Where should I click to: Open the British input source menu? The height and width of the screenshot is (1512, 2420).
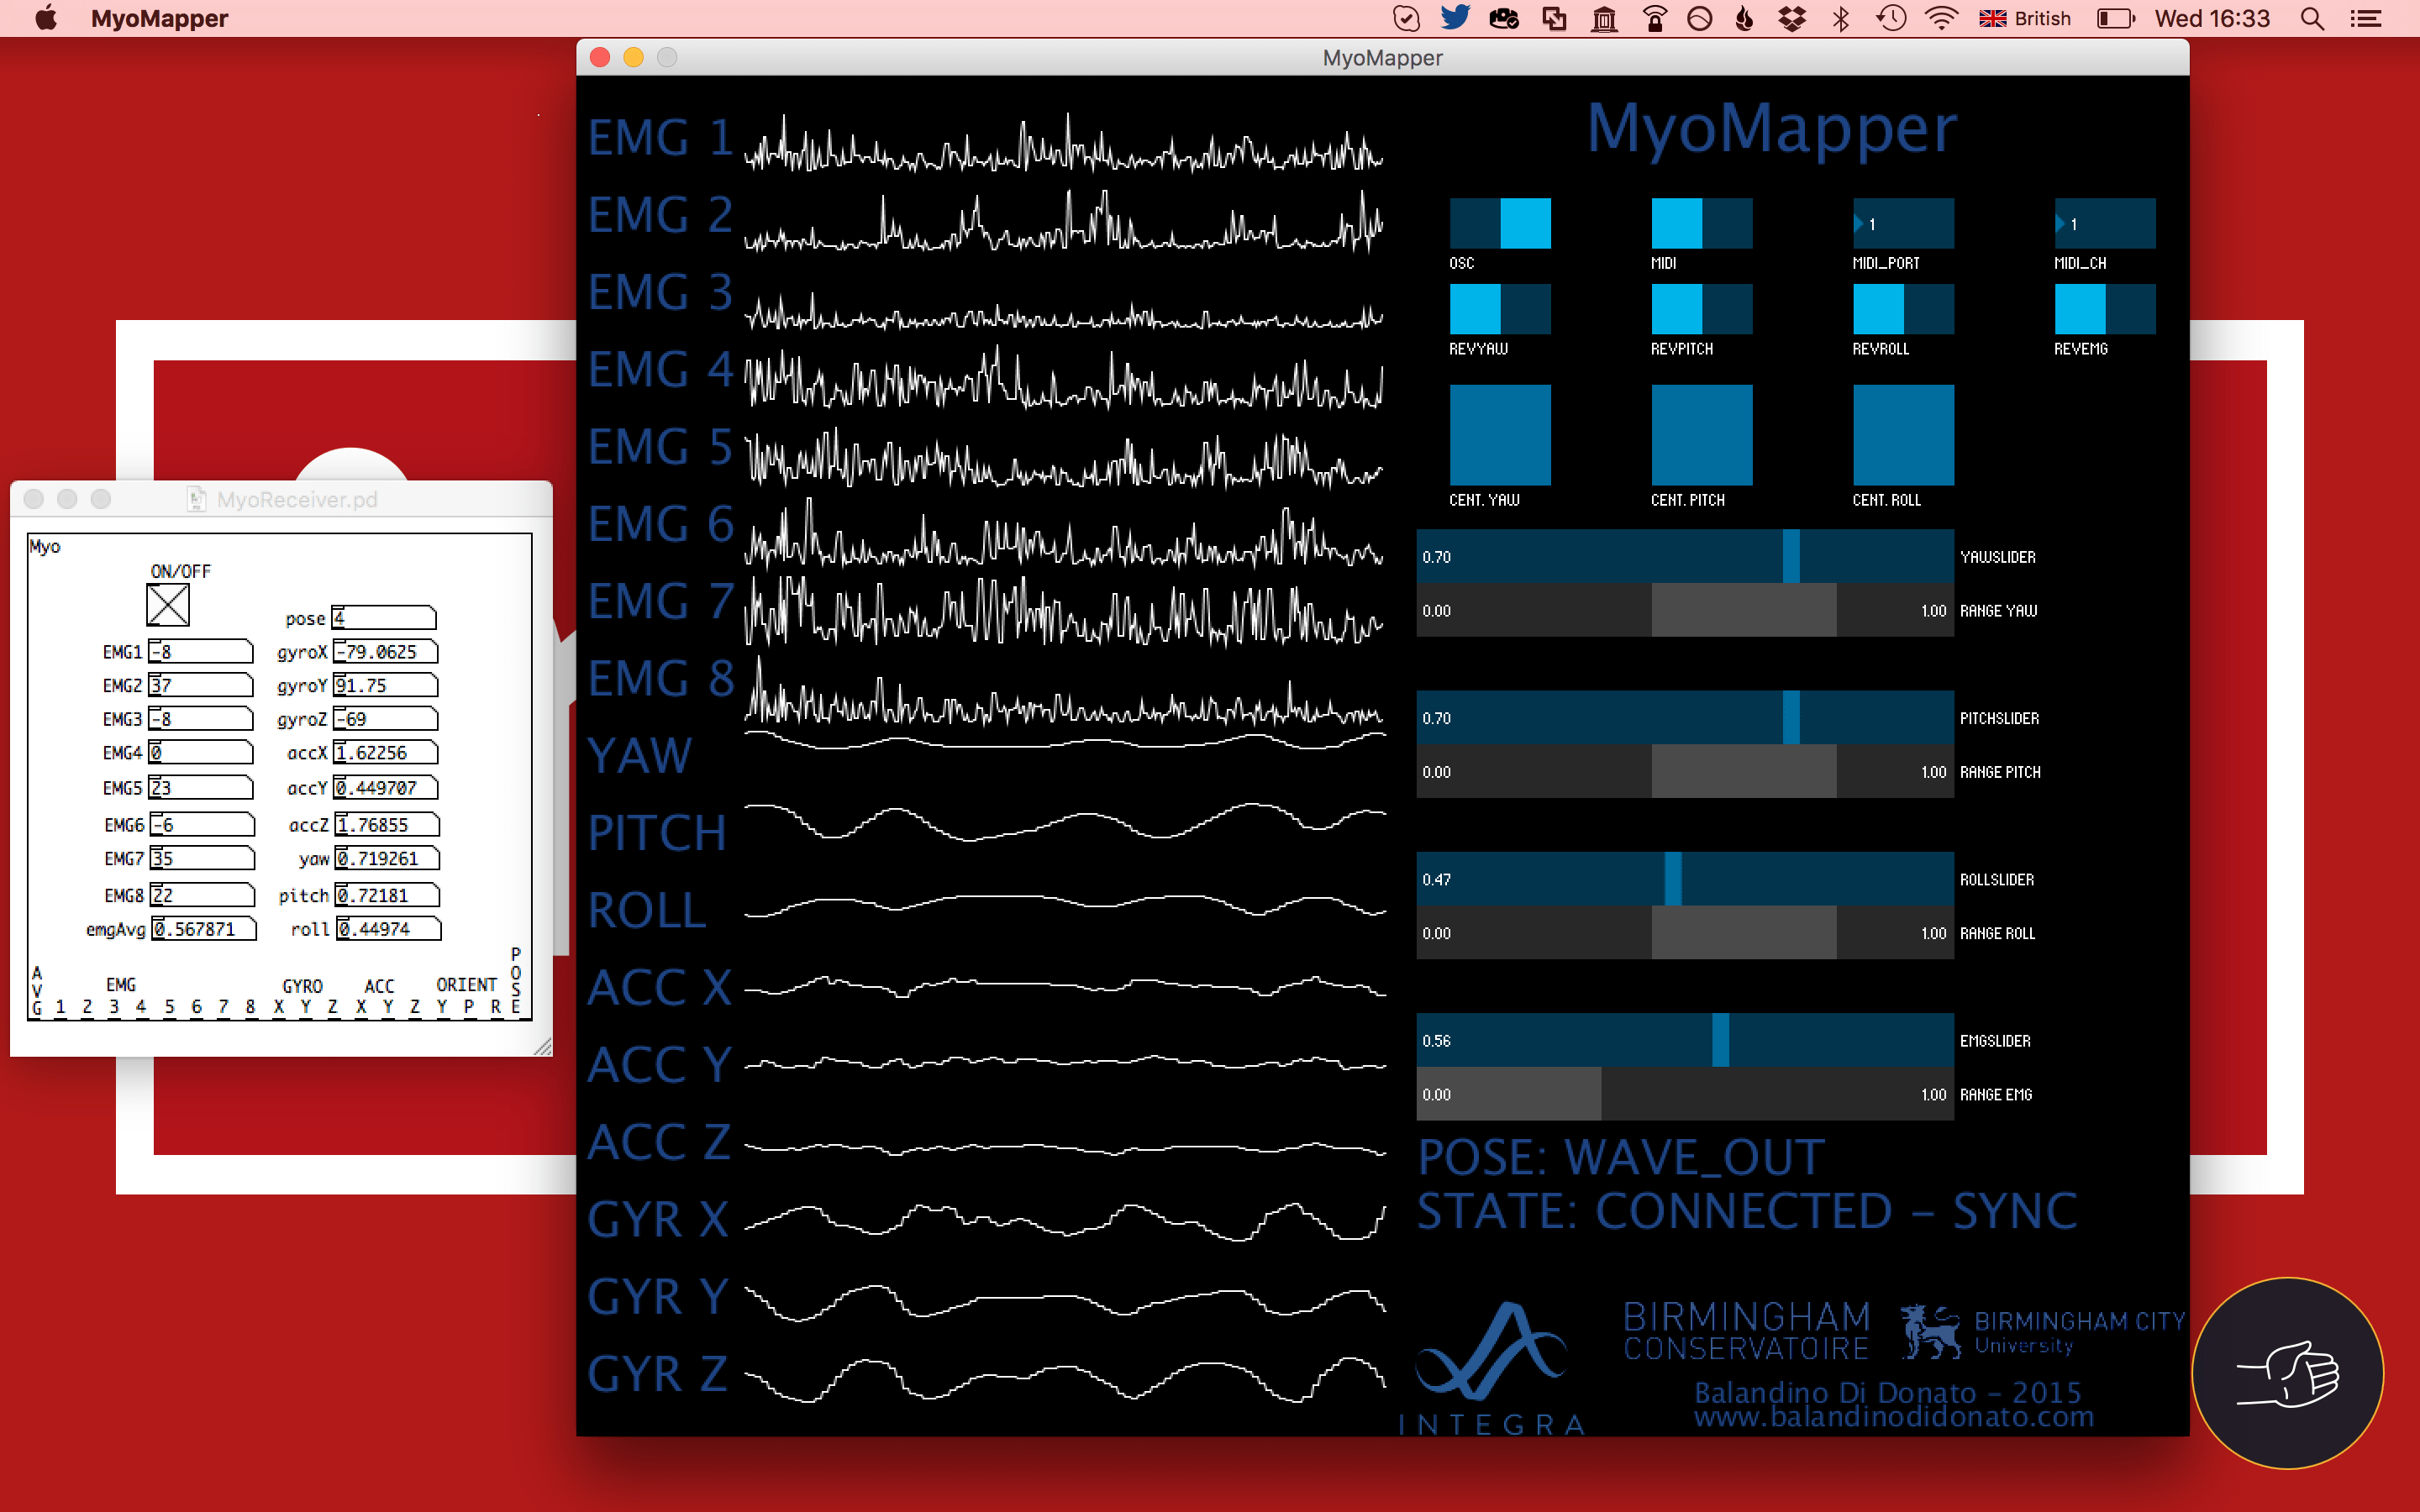[x=2024, y=18]
